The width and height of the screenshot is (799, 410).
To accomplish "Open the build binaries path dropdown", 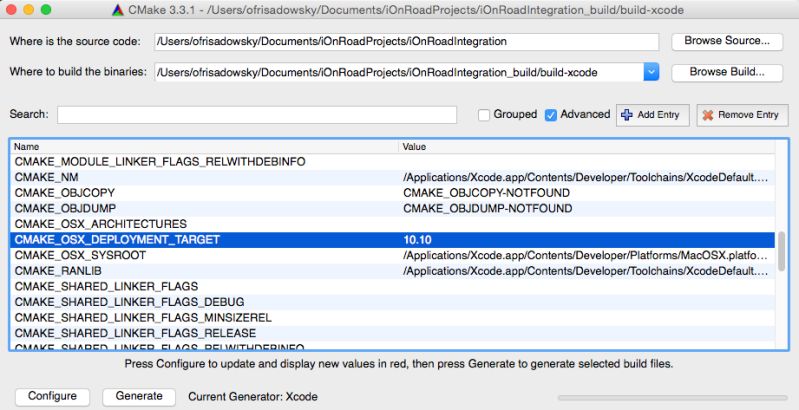I will click(651, 72).
